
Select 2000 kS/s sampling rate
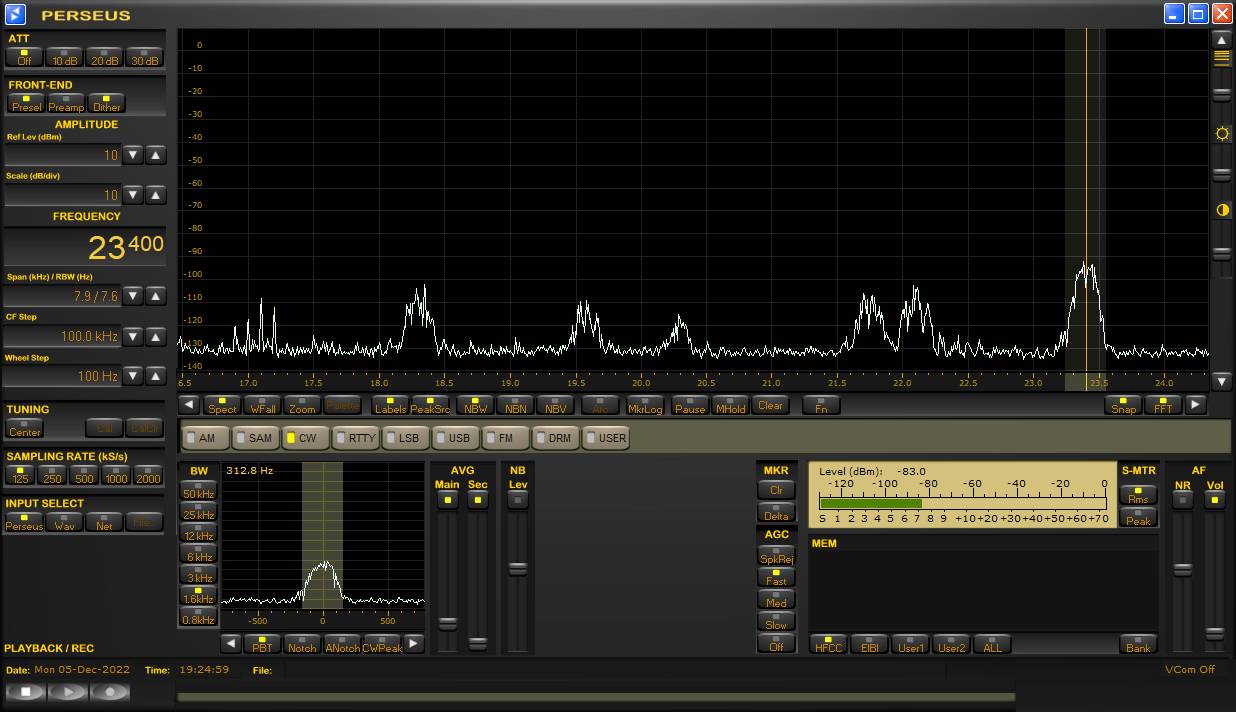[147, 475]
